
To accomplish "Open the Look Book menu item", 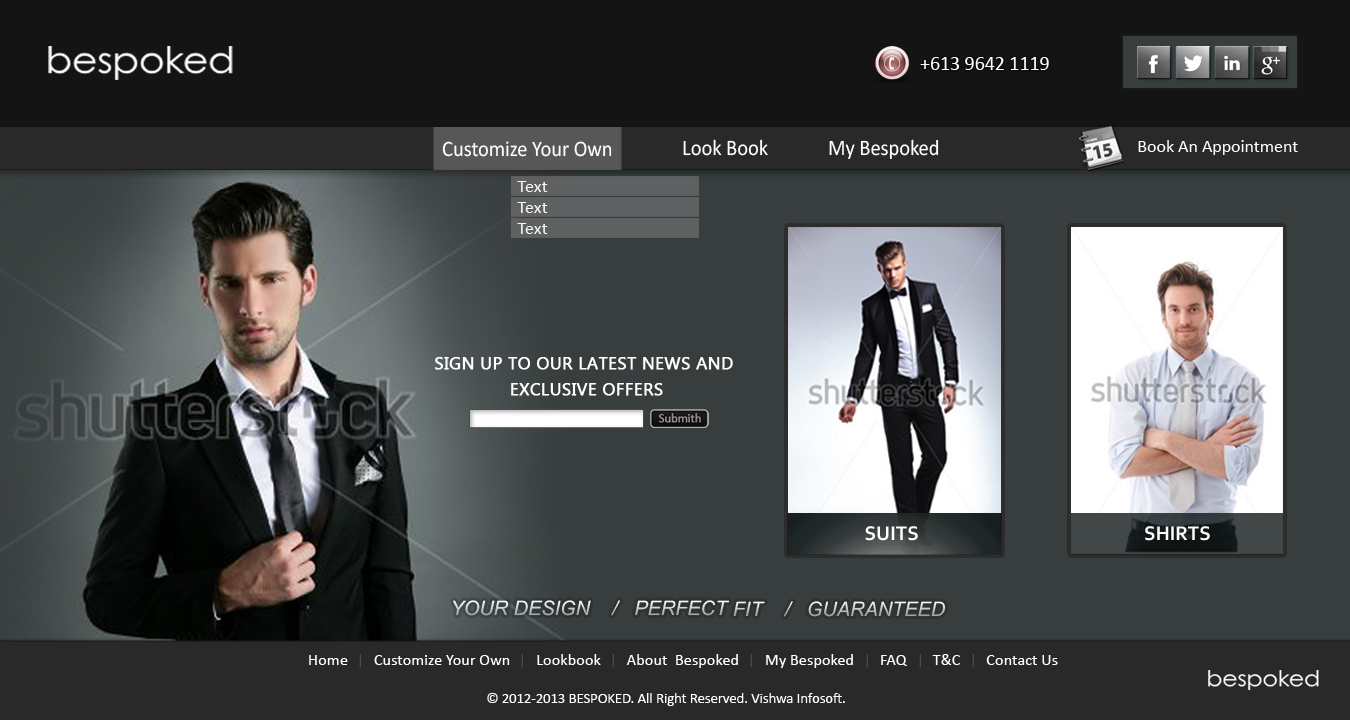I will coord(725,148).
